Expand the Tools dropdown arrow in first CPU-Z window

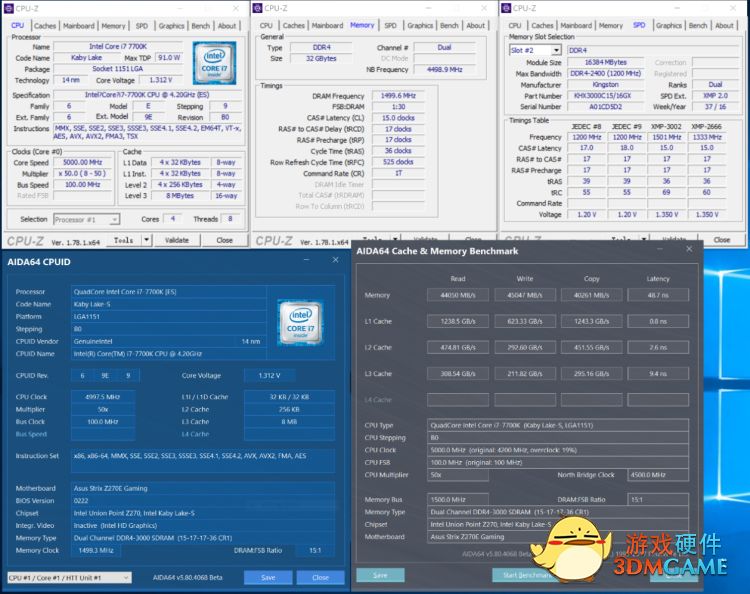146,240
